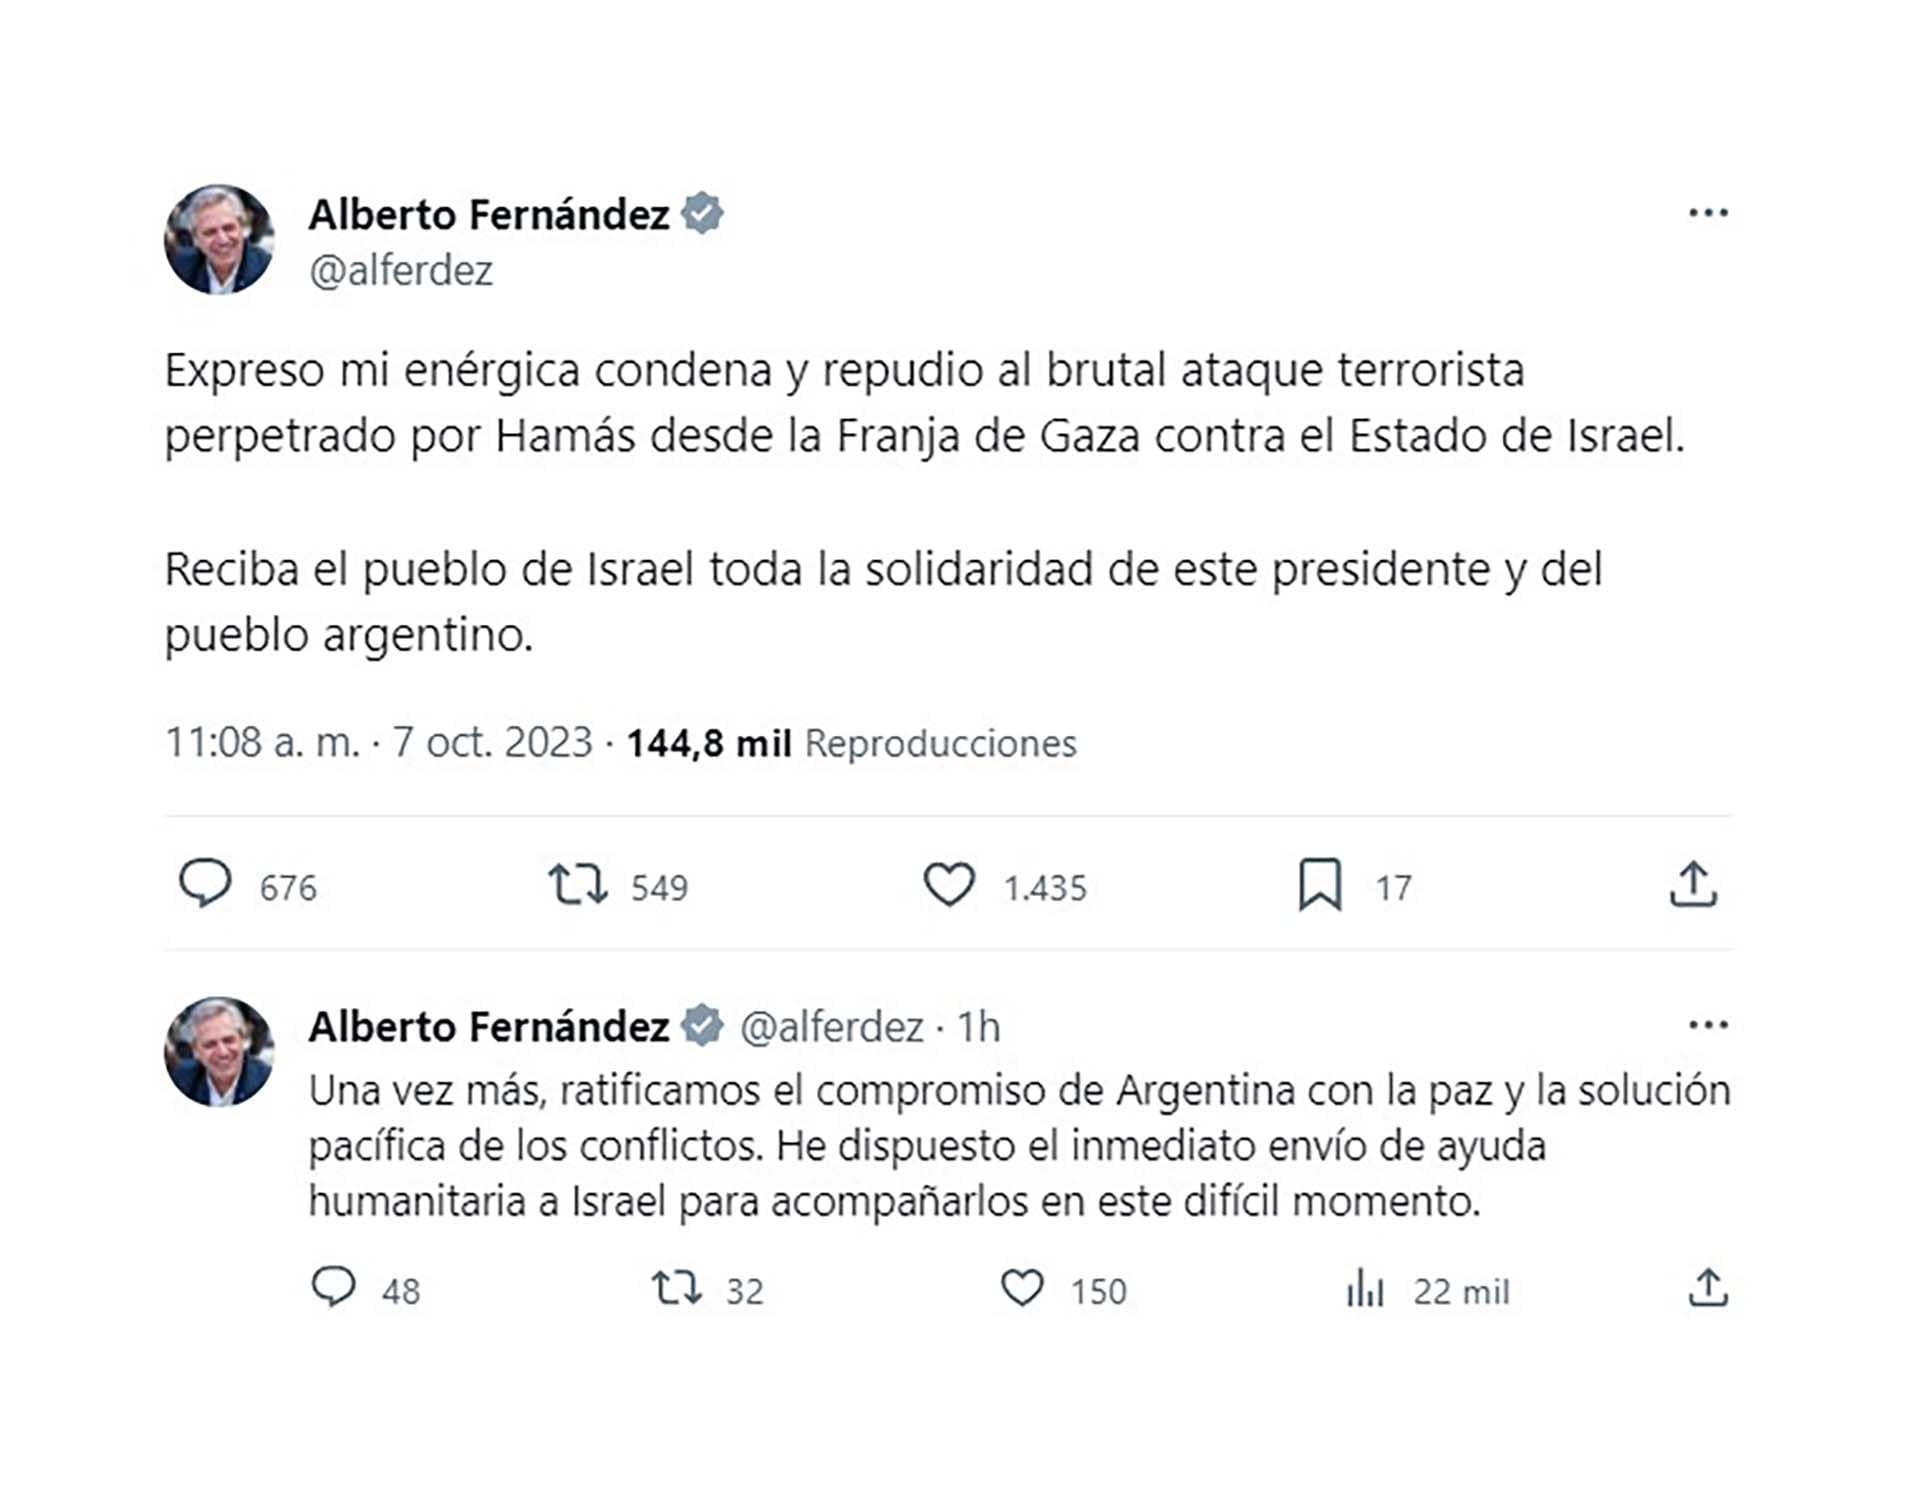Share the reply tweet about humanitarian aid
Screen dimensions: 1920x1511
[1708, 1288]
